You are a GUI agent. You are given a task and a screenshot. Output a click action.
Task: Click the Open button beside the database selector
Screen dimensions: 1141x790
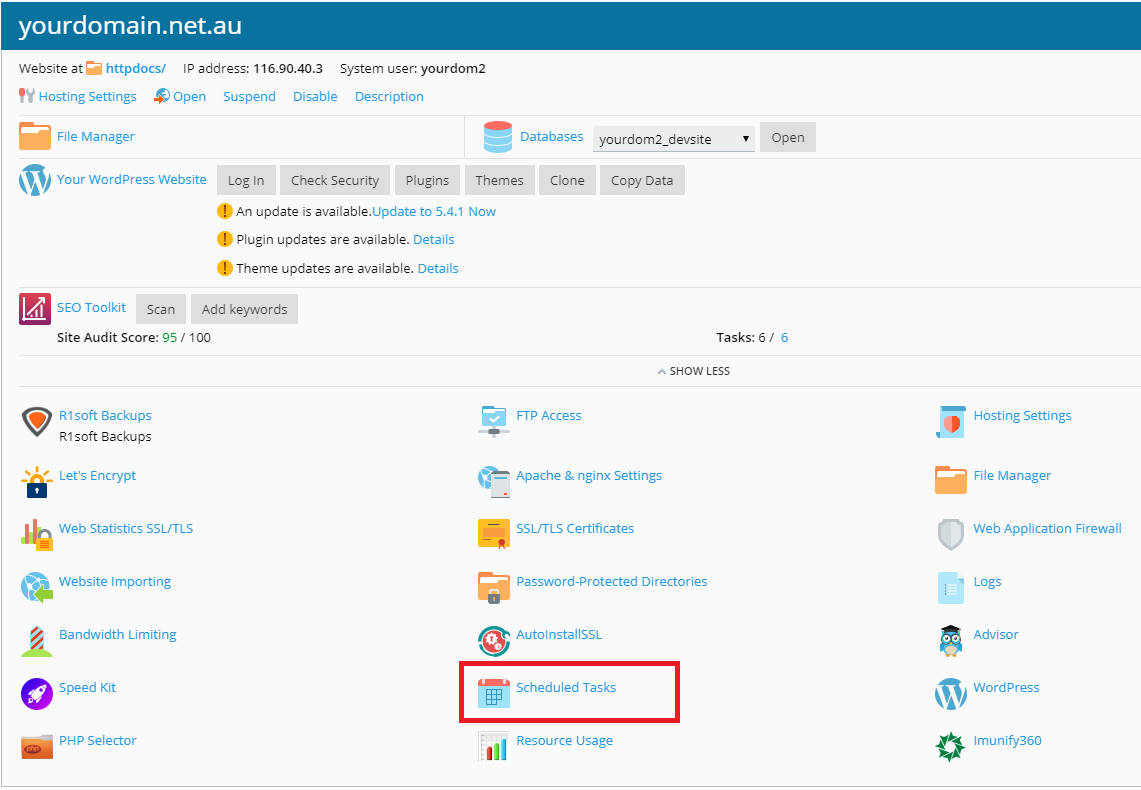pyautogui.click(x=787, y=137)
